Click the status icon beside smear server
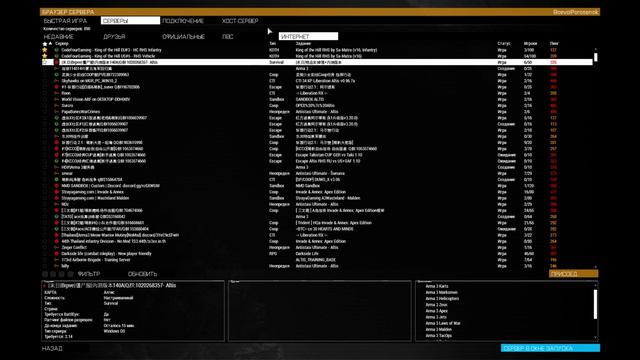The height and width of the screenshot is (360, 640). click(56, 173)
